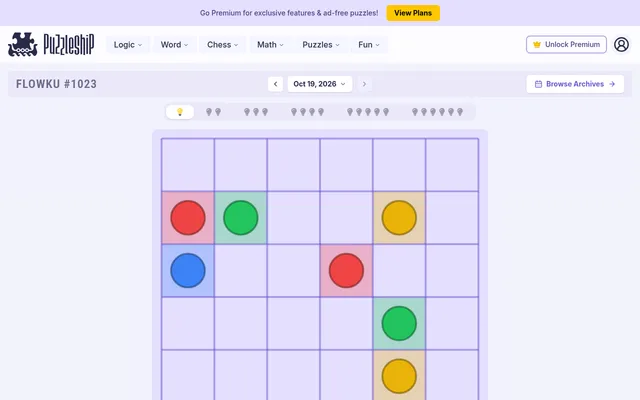The height and width of the screenshot is (400, 640).
Task: Click the green dot beside the red dot
Action: coord(241,218)
